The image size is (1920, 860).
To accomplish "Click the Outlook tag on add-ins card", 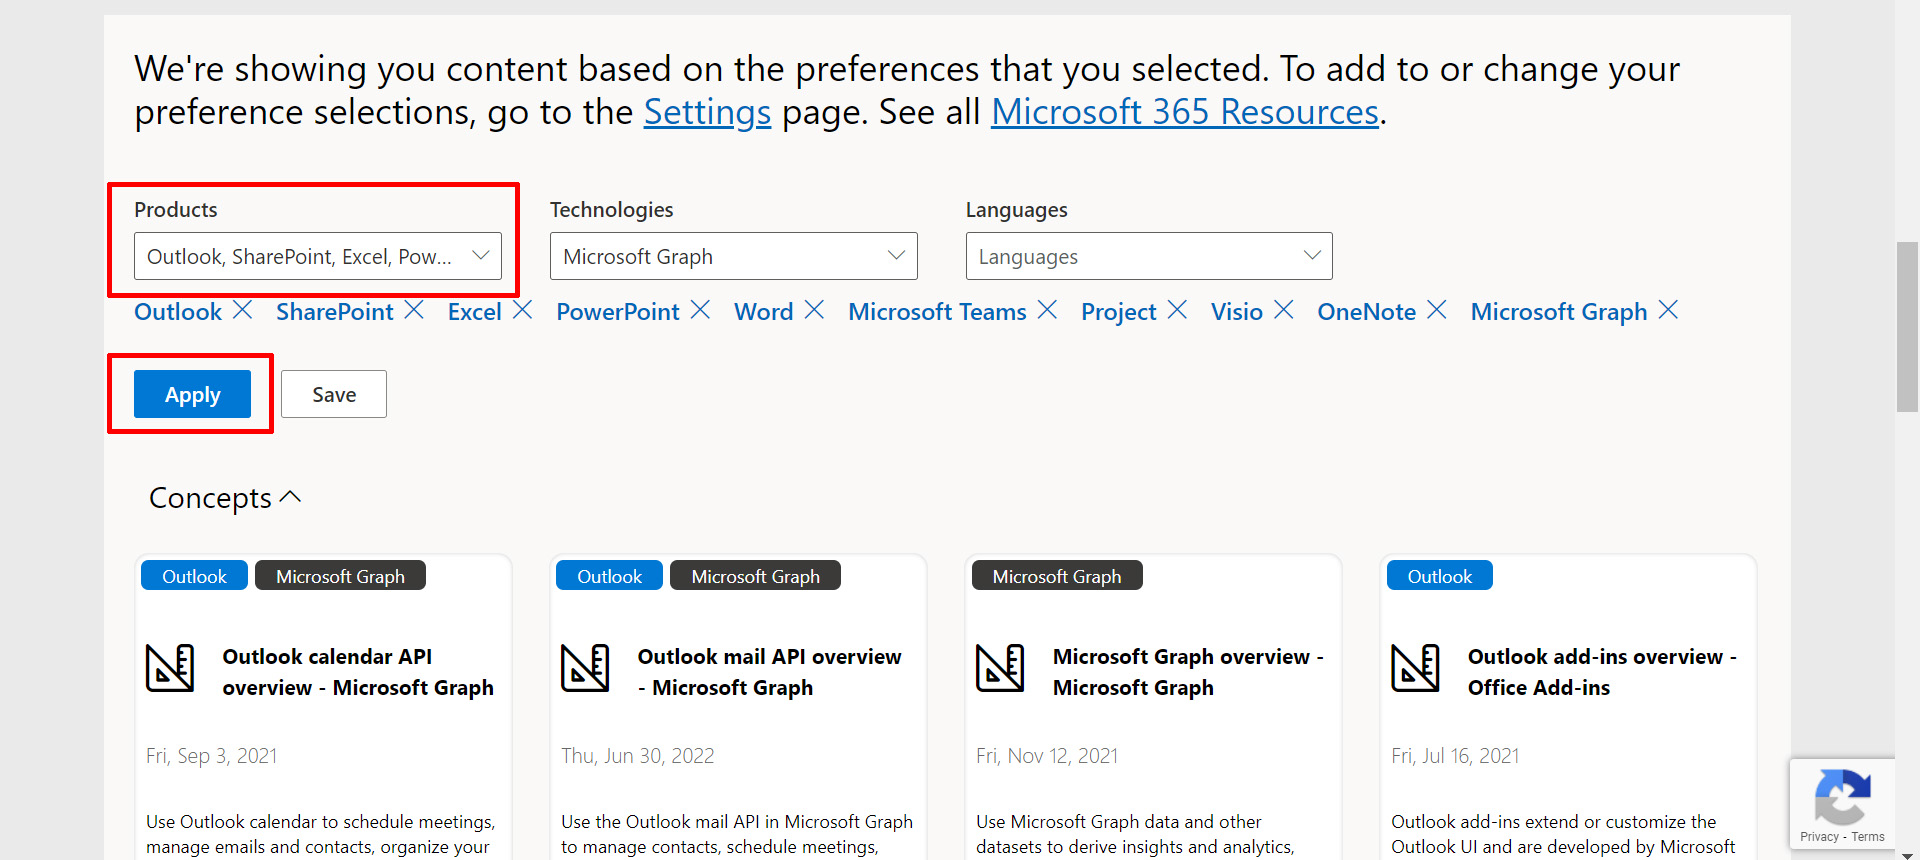I will 1439,576.
